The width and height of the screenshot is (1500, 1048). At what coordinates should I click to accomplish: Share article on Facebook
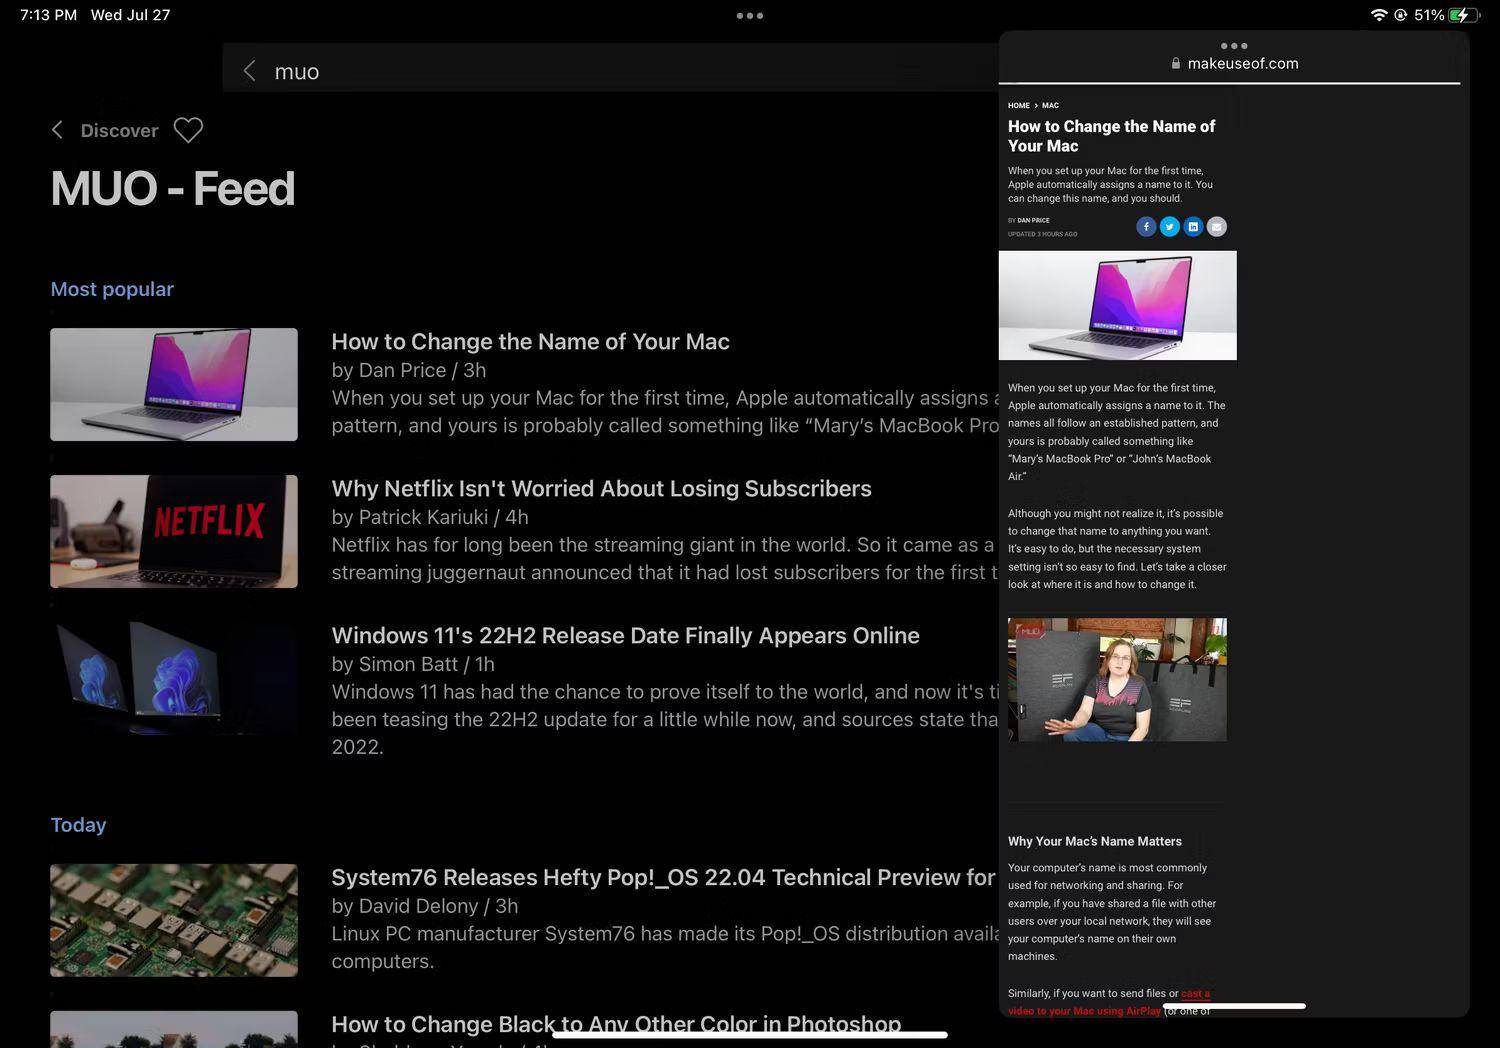(x=1146, y=227)
